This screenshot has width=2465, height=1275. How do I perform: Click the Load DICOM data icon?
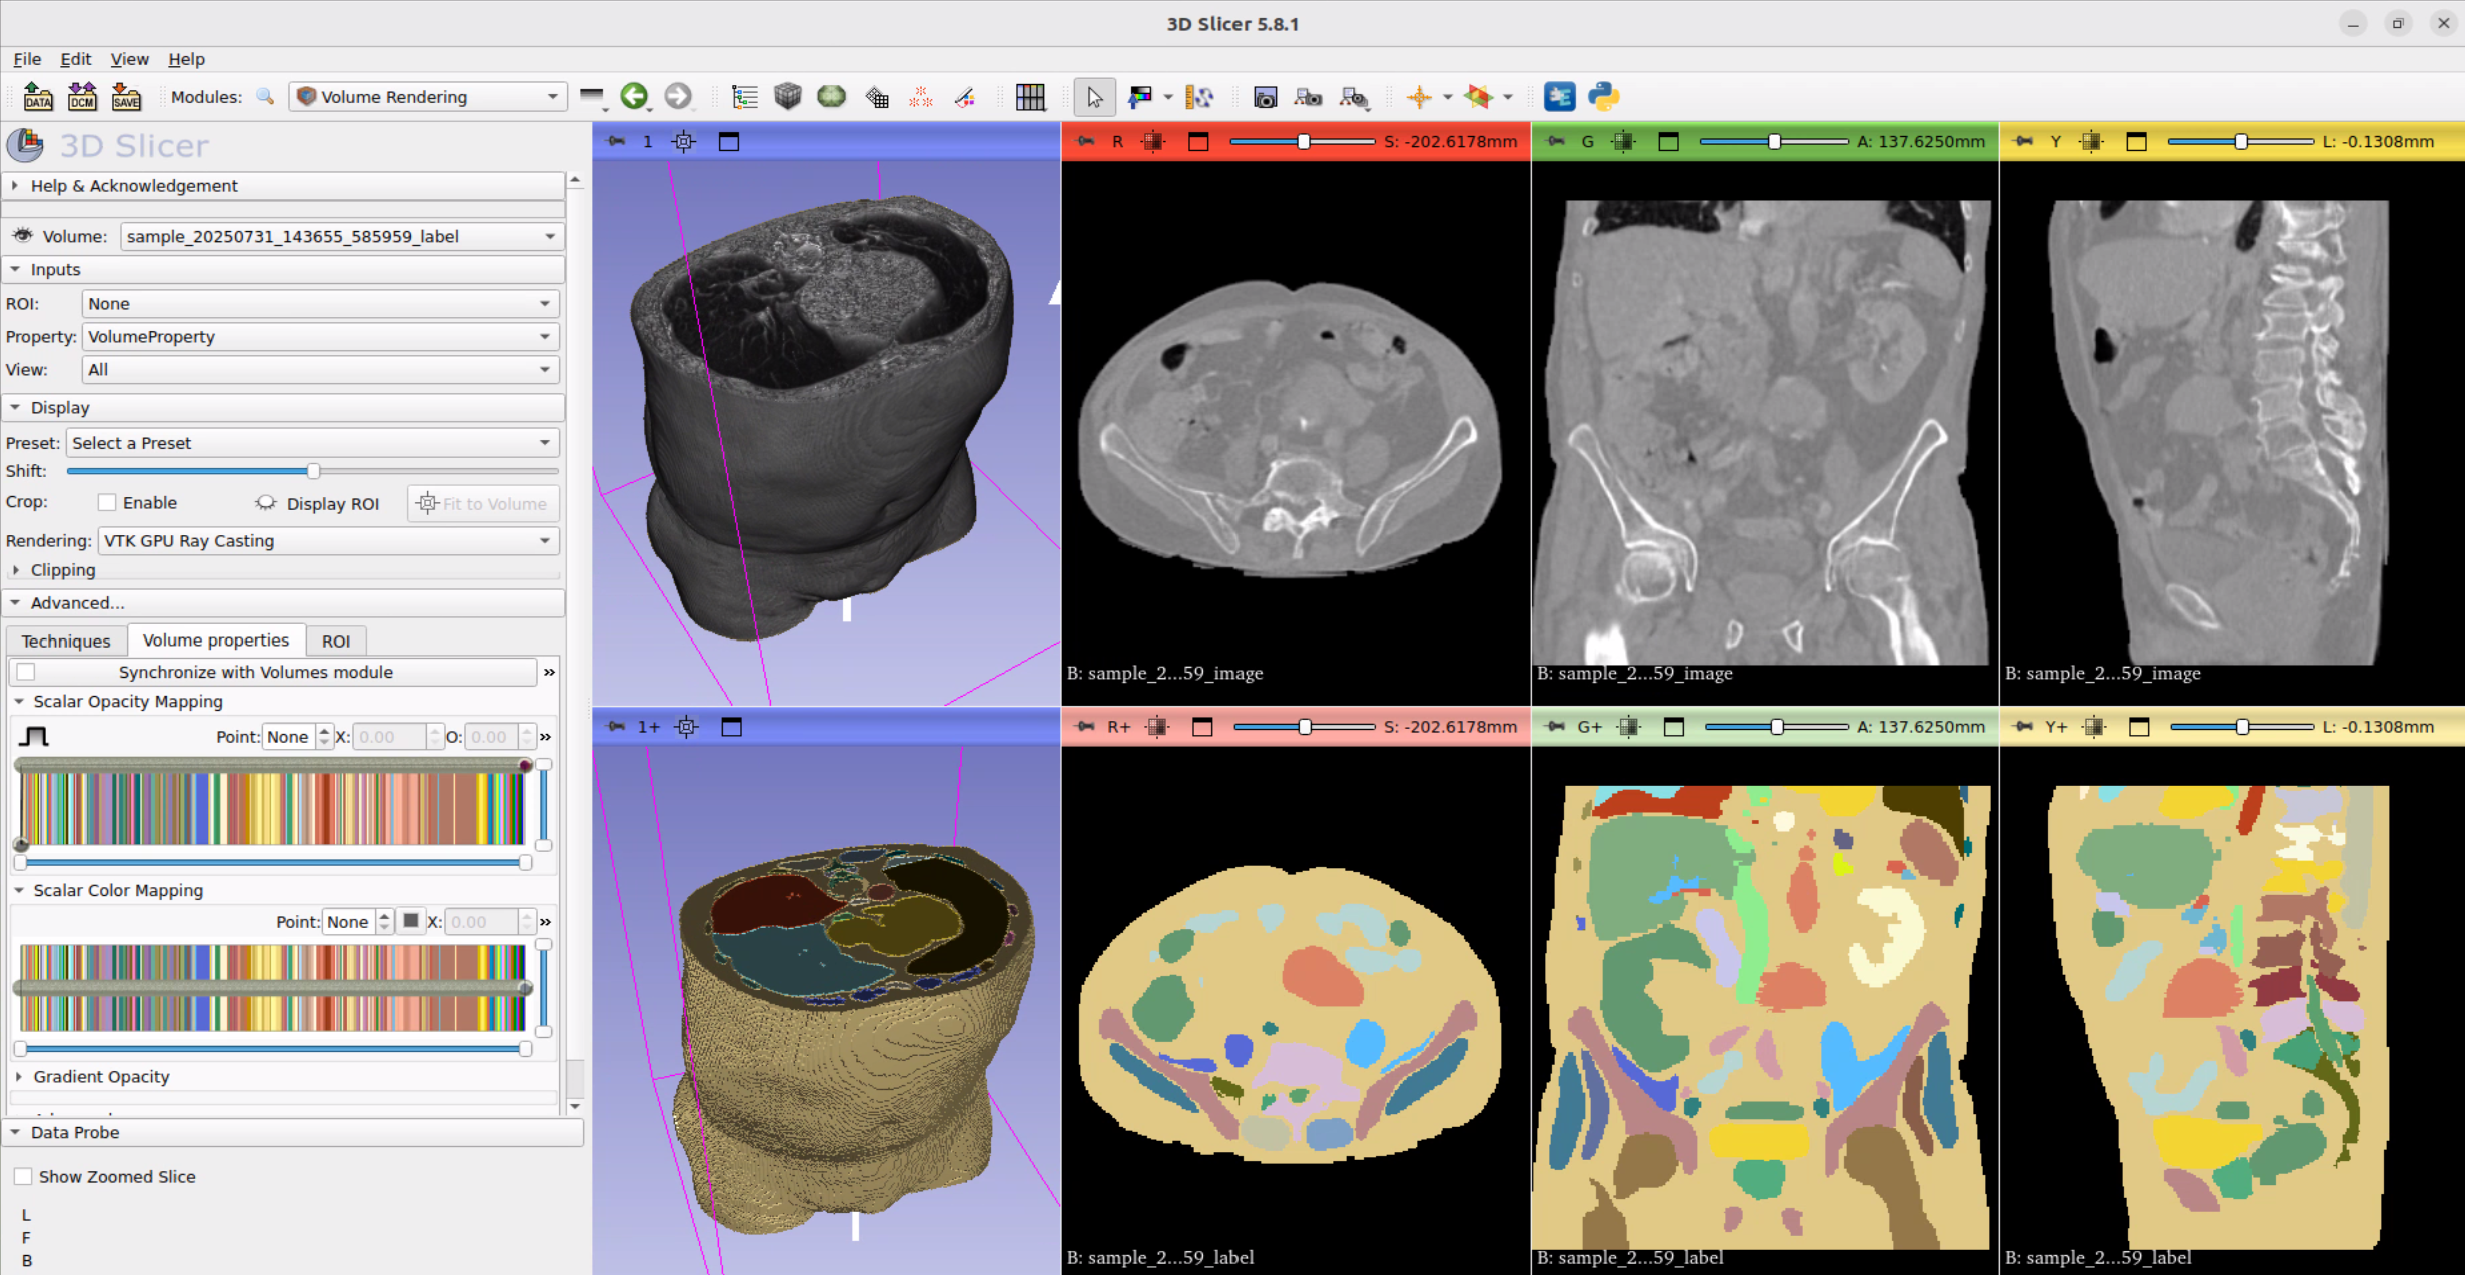(82, 97)
